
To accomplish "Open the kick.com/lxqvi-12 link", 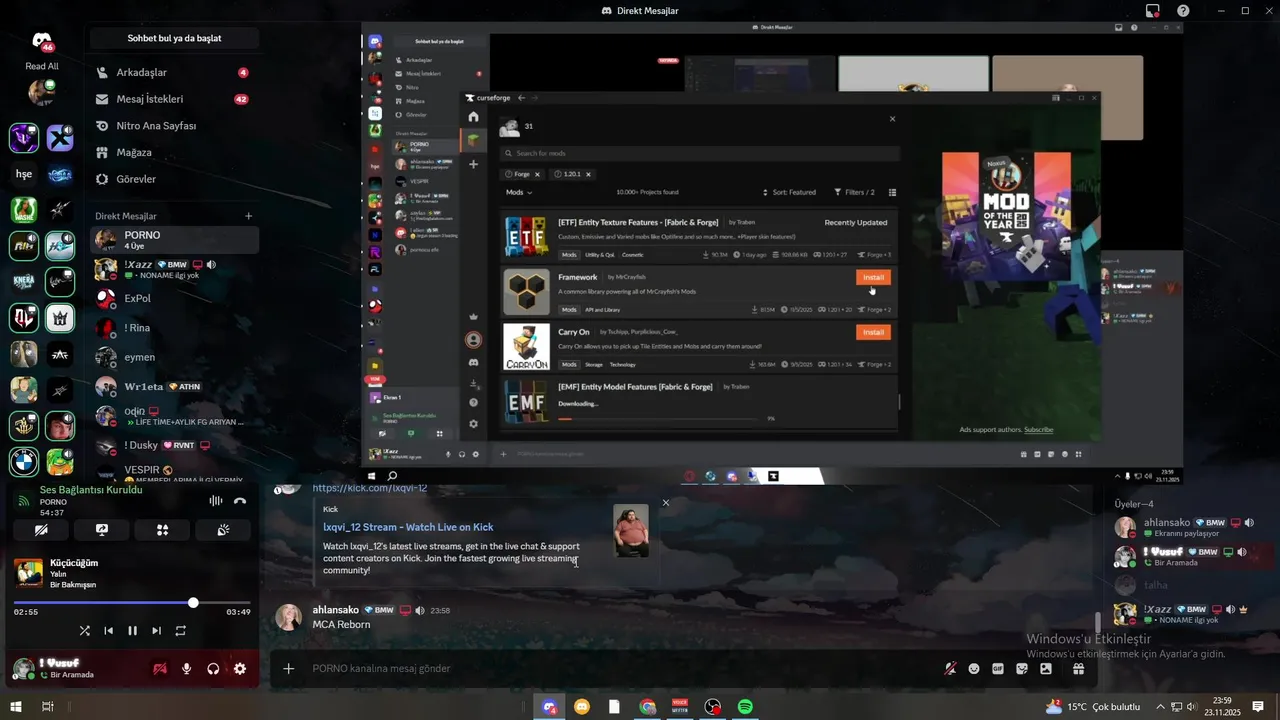I will 370,488.
